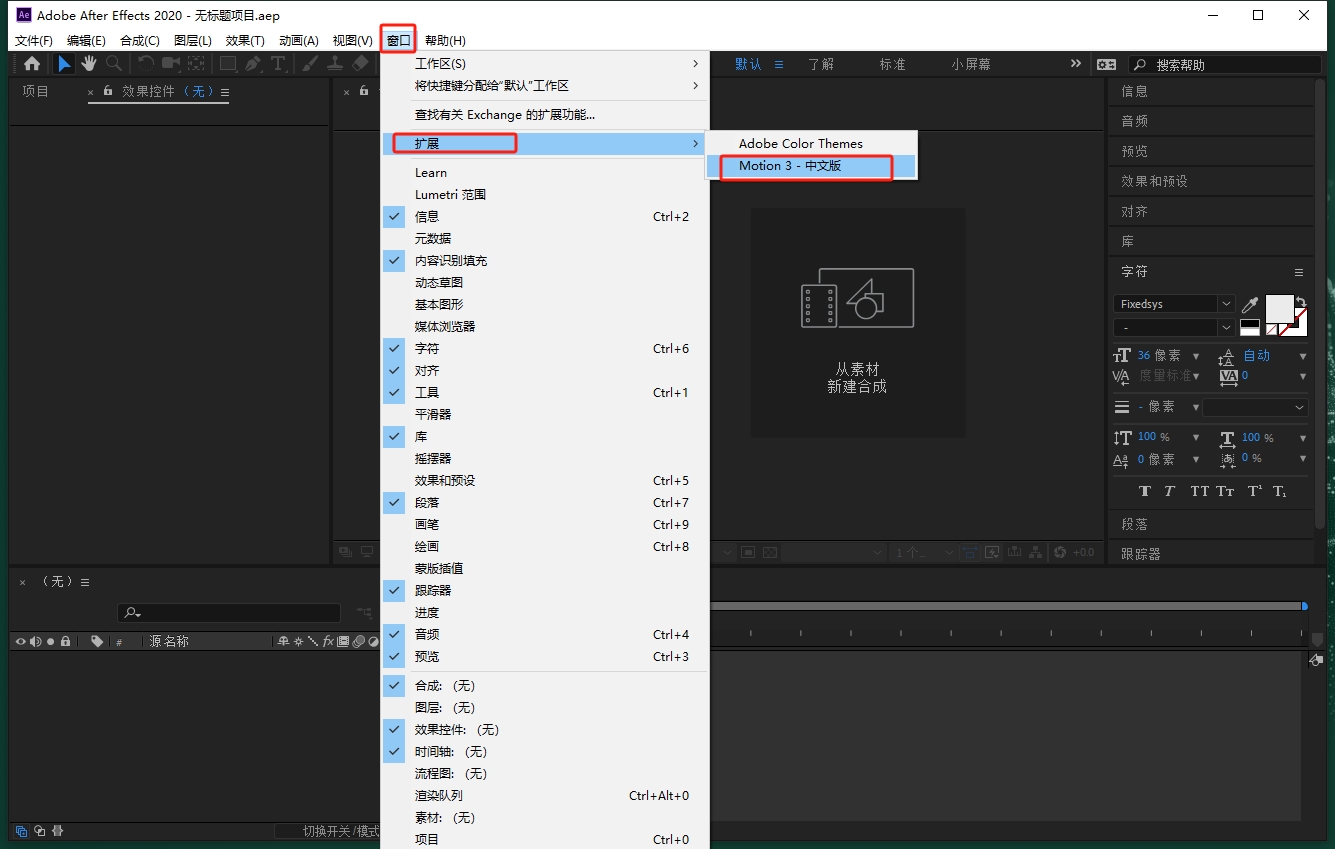Toggle the lock on the 效果控件 panel
1335x849 pixels.
point(108,91)
